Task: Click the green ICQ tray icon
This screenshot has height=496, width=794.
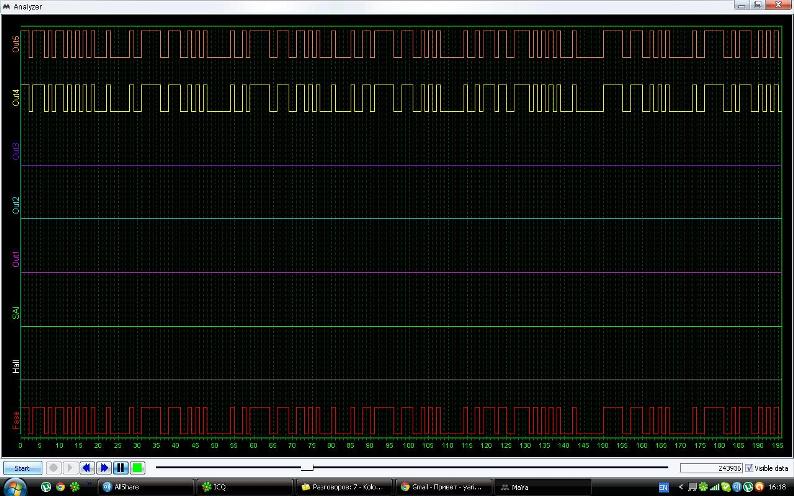Action: pos(703,487)
